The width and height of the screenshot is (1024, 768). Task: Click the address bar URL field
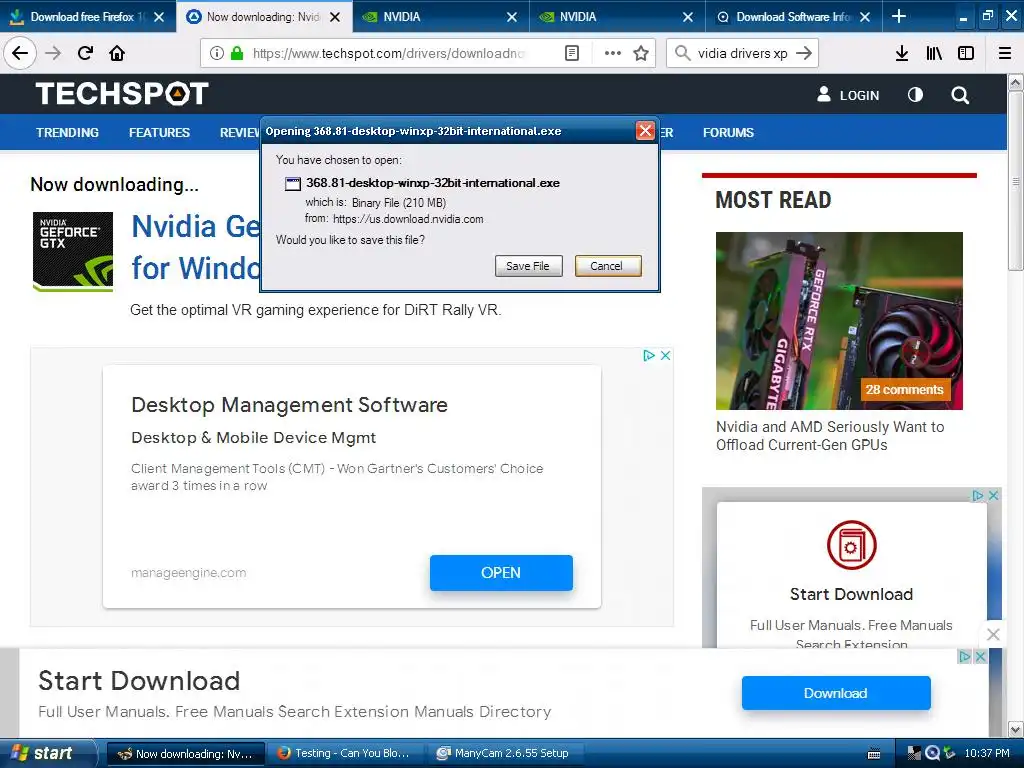click(x=389, y=53)
